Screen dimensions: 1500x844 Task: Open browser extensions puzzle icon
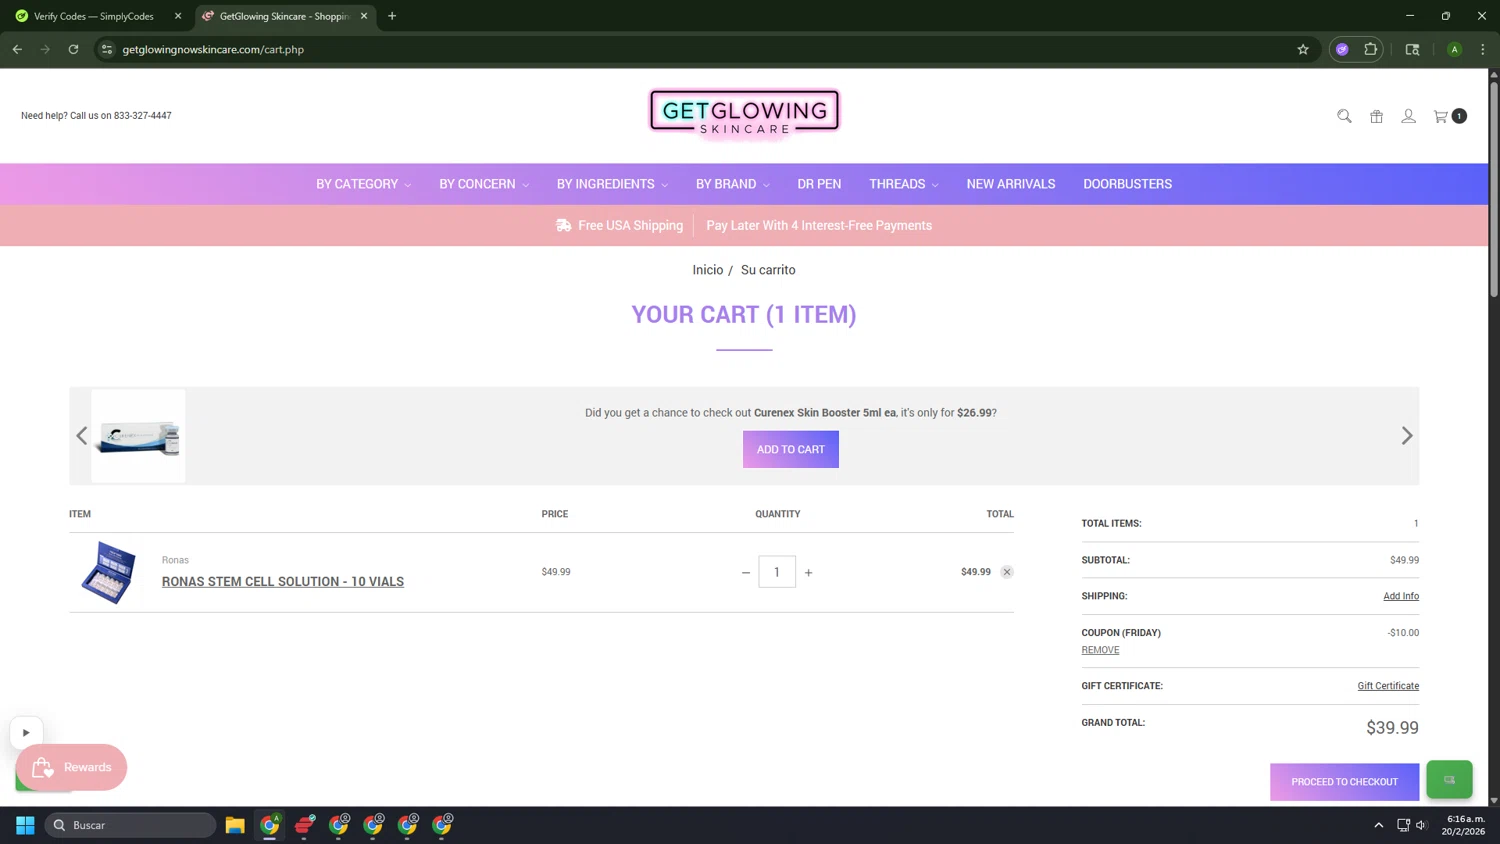point(1371,49)
